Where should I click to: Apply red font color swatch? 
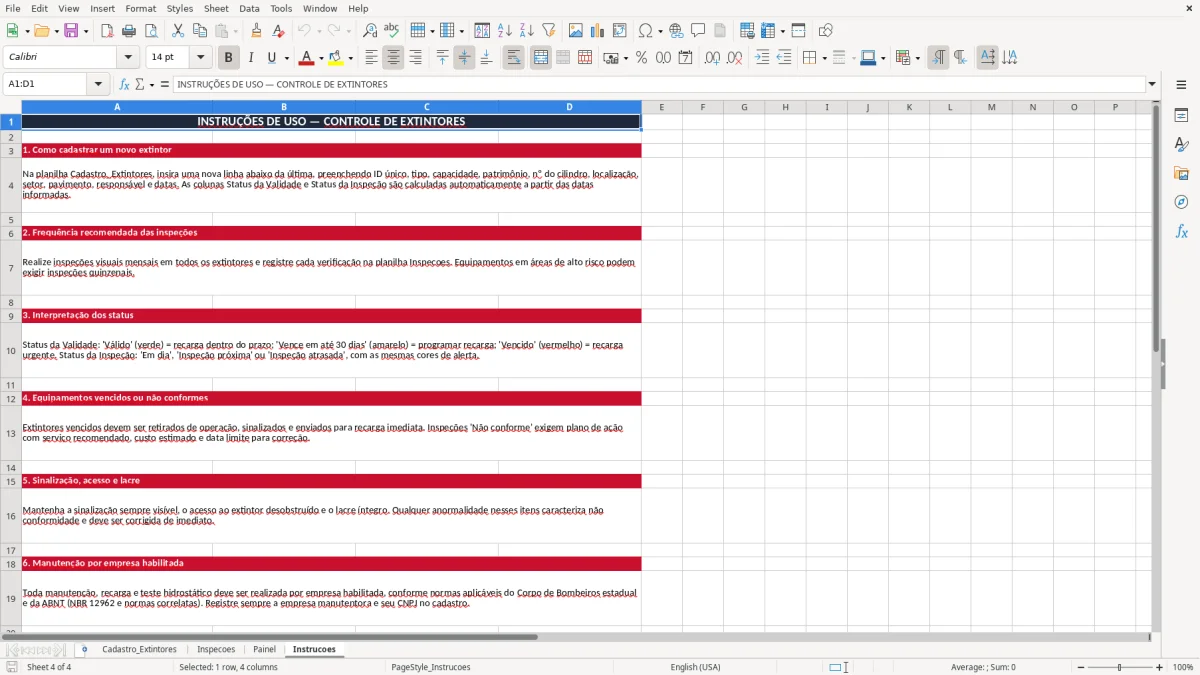(306, 58)
